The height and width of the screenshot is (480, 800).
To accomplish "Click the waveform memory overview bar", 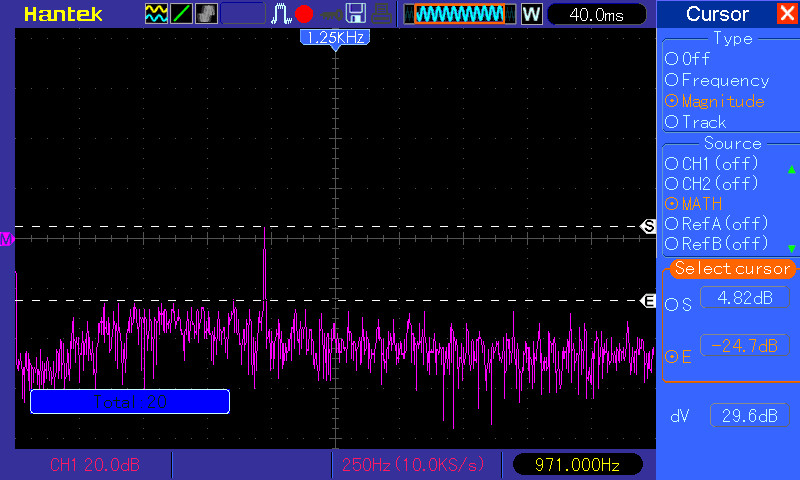I will (x=460, y=14).
